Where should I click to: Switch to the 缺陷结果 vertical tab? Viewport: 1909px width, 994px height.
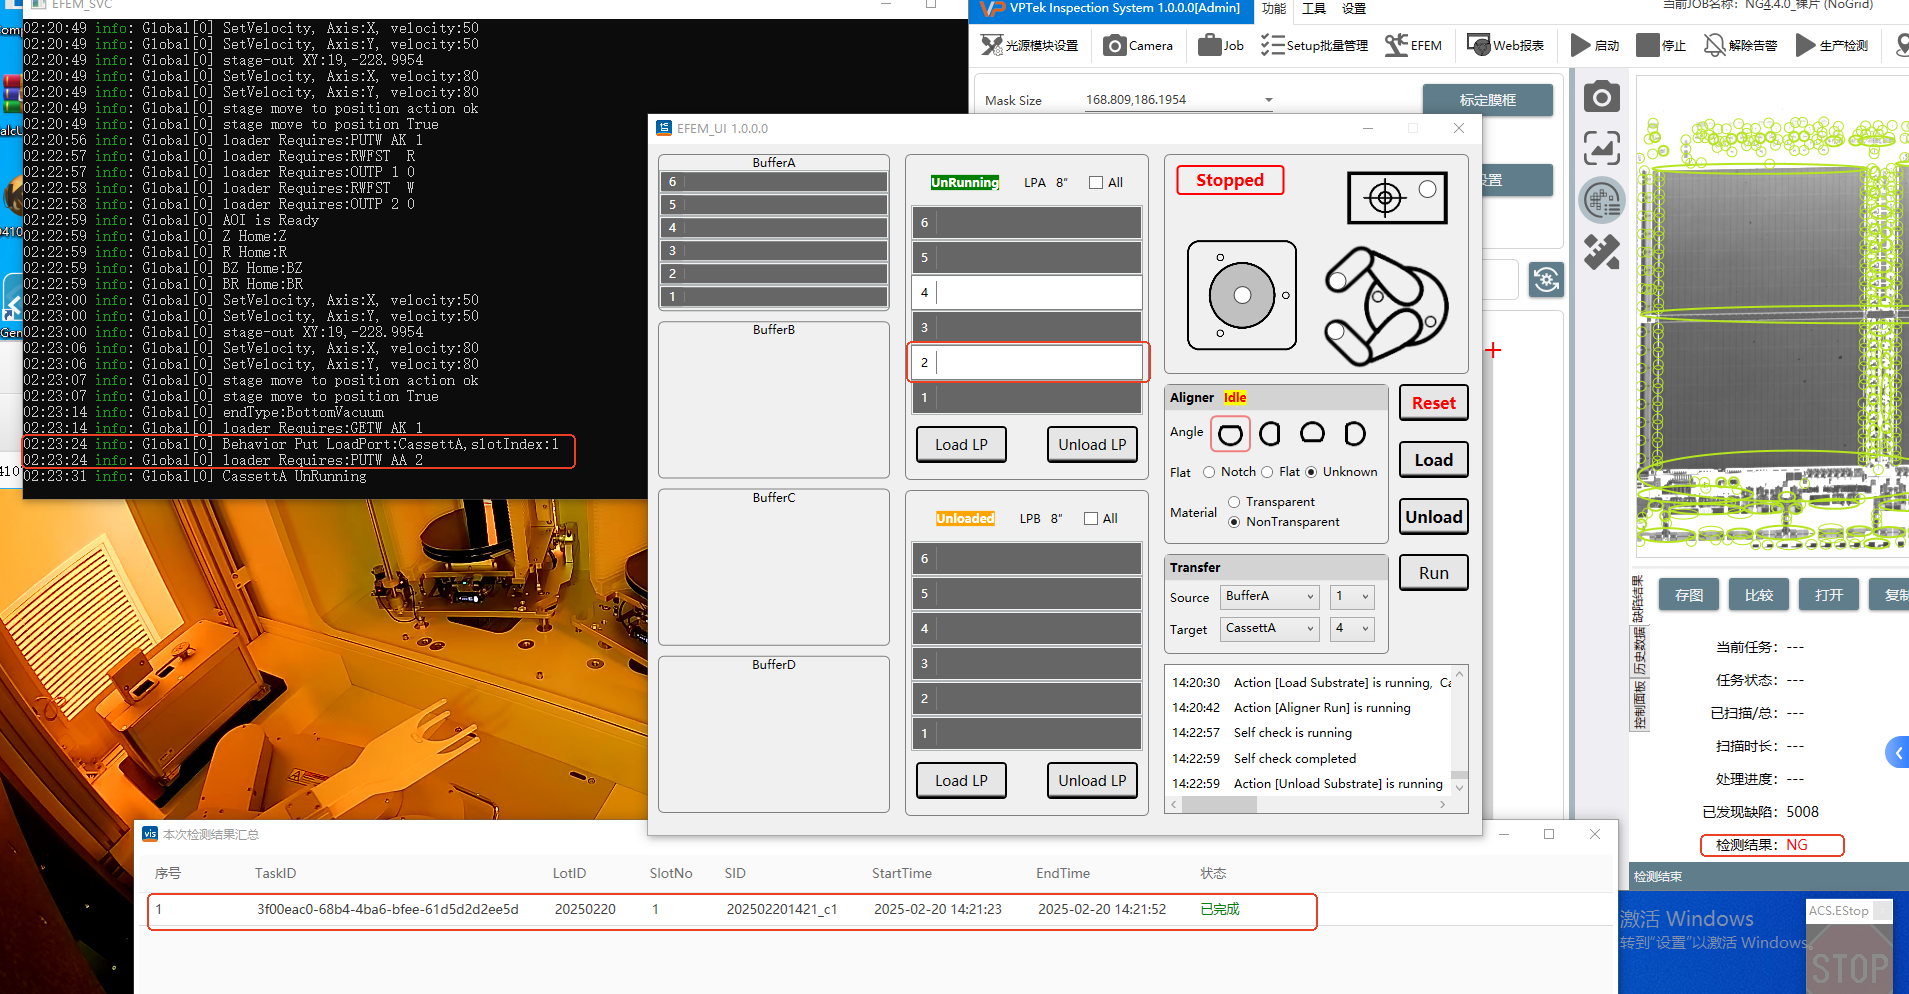pyautogui.click(x=1638, y=600)
